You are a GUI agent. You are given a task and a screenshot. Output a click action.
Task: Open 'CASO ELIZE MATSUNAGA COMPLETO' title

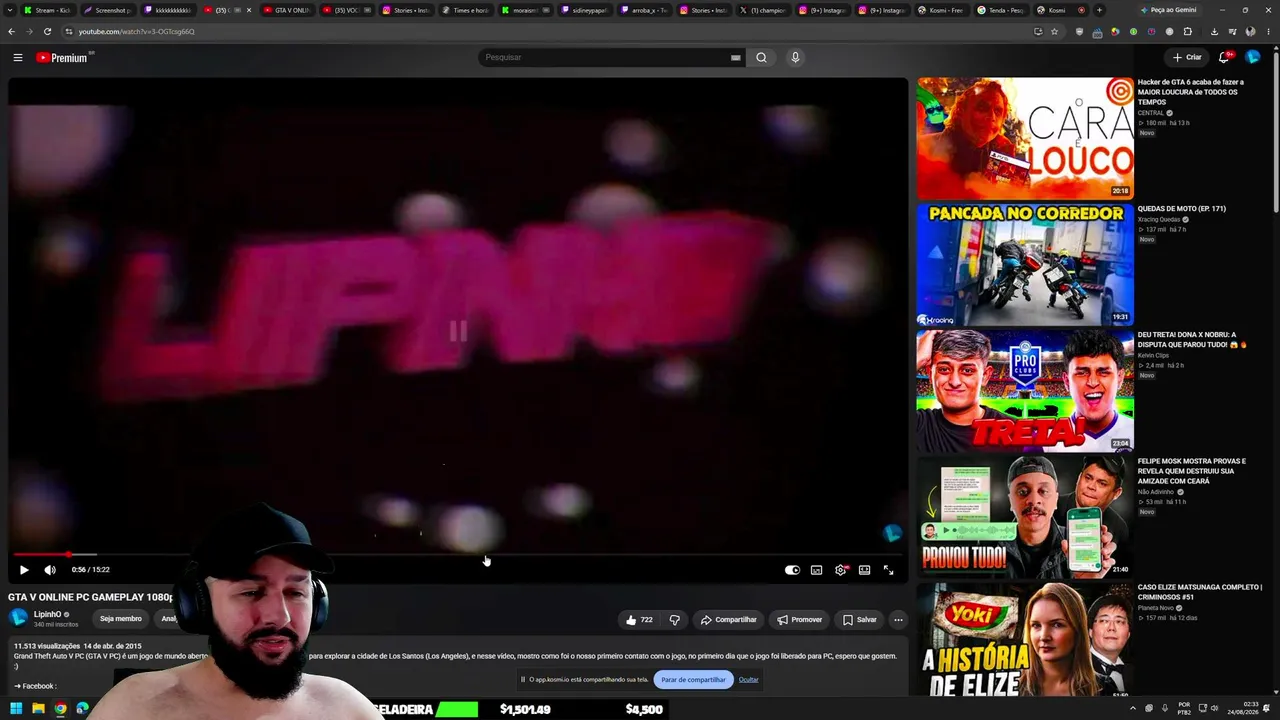tap(1199, 592)
